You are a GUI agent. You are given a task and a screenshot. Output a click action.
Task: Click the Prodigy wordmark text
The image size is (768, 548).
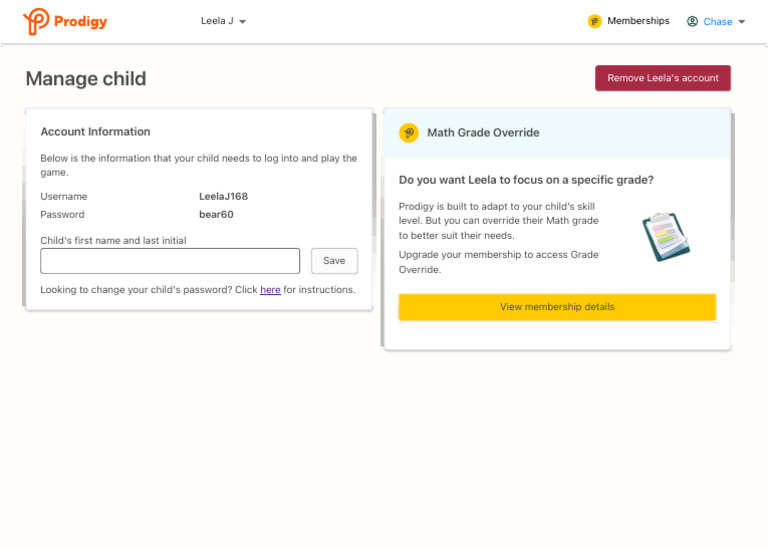point(80,22)
